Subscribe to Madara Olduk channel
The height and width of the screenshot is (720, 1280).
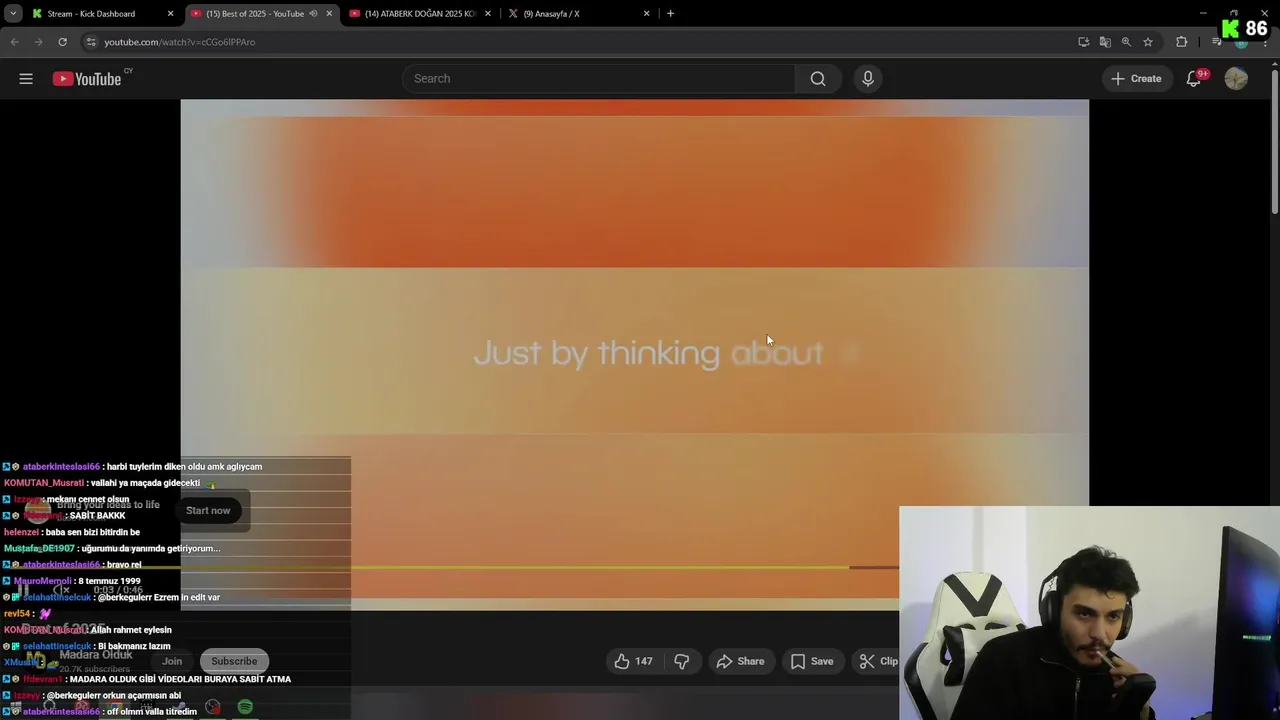[234, 661]
